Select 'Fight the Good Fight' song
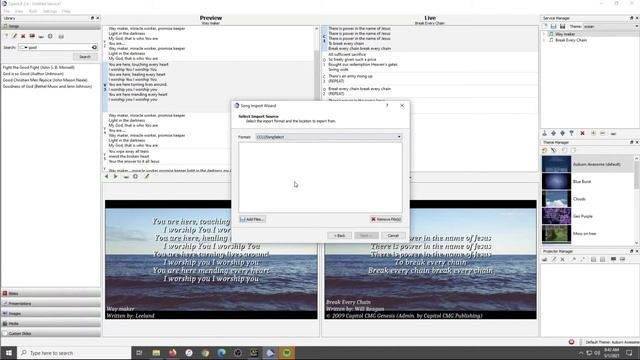 tap(39, 67)
